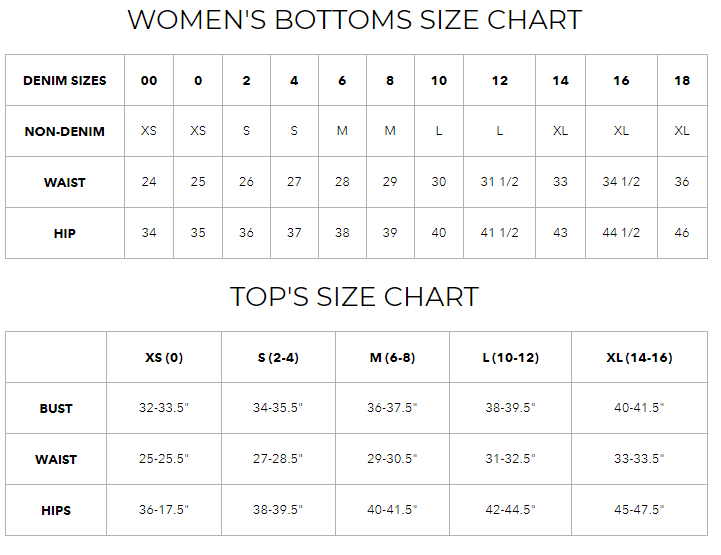Viewport: 721px width, 555px height.
Task: Click denim size 18 cell
Action: click(682, 81)
